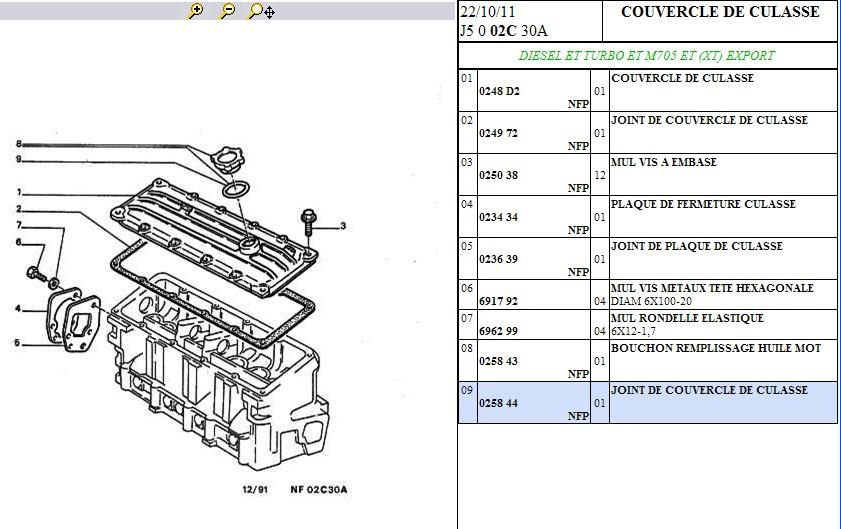
Task: Click the magnifier pan/fit icon
Action: coord(261,11)
